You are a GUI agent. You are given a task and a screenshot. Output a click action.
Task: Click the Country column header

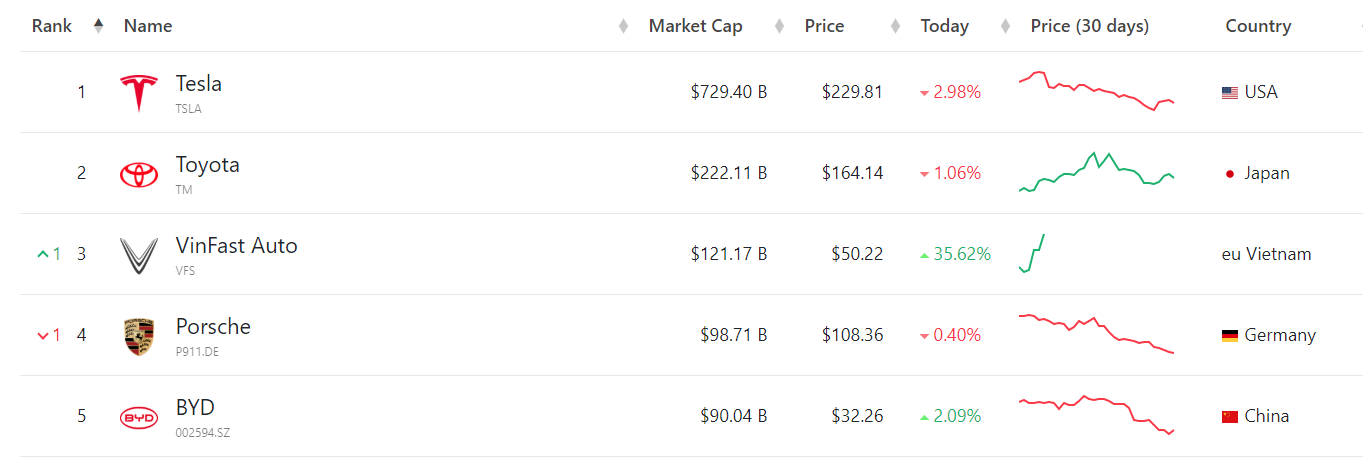[1258, 26]
